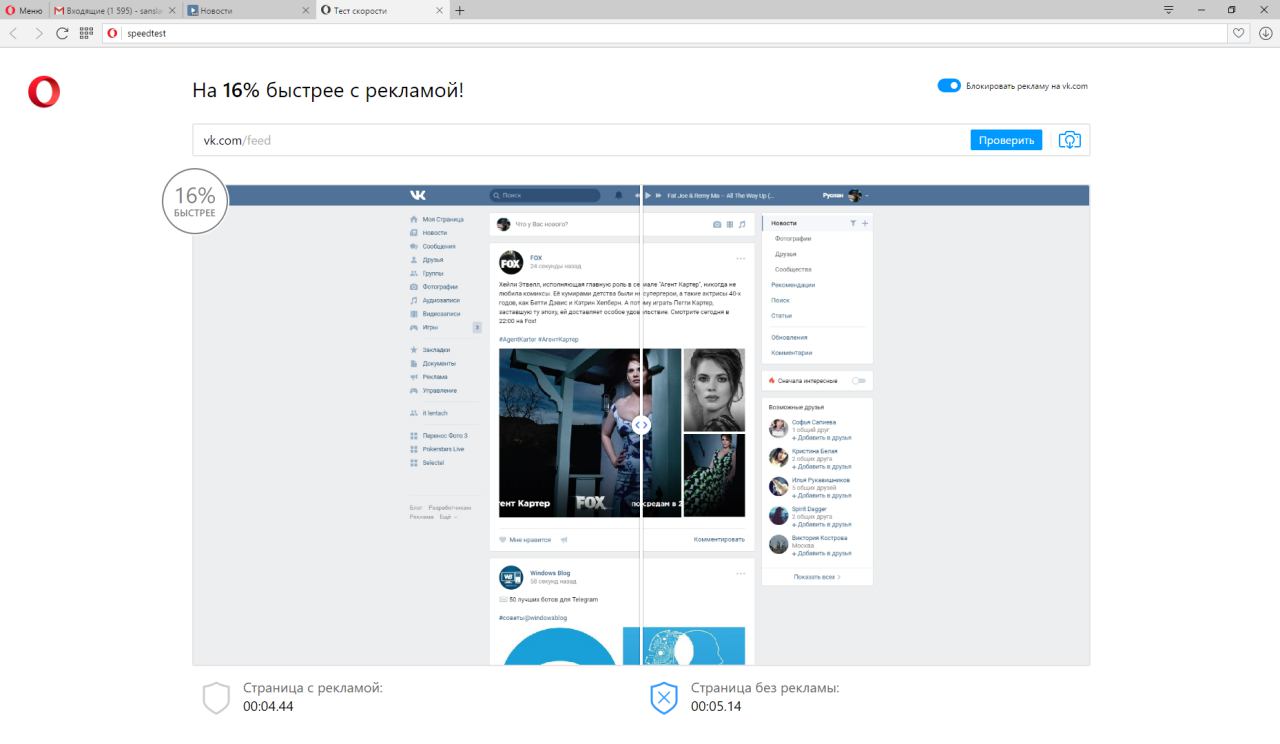The width and height of the screenshot is (1280, 744).
Task: Click the Windows Blog avatar
Action: click(510, 577)
